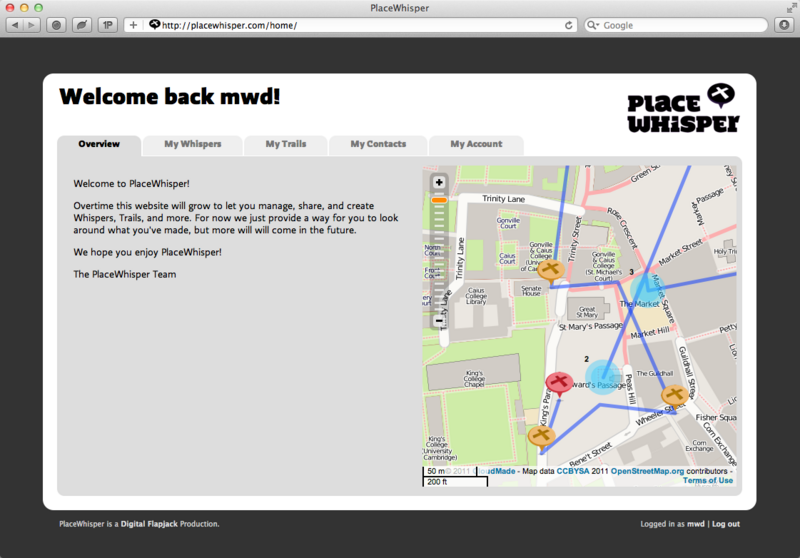800x558 pixels.
Task: Open the My Trails tab
Action: click(286, 144)
